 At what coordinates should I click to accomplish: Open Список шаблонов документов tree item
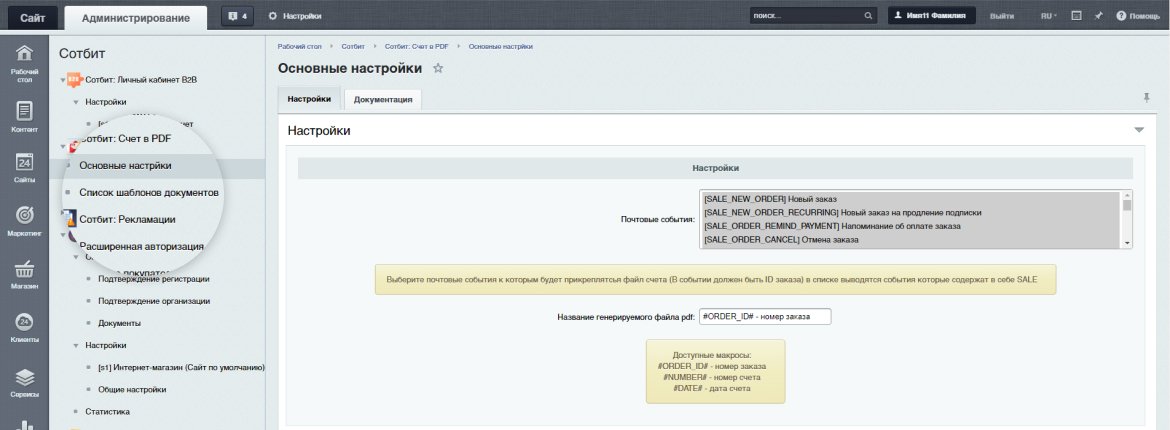pyautogui.click(x=149, y=193)
